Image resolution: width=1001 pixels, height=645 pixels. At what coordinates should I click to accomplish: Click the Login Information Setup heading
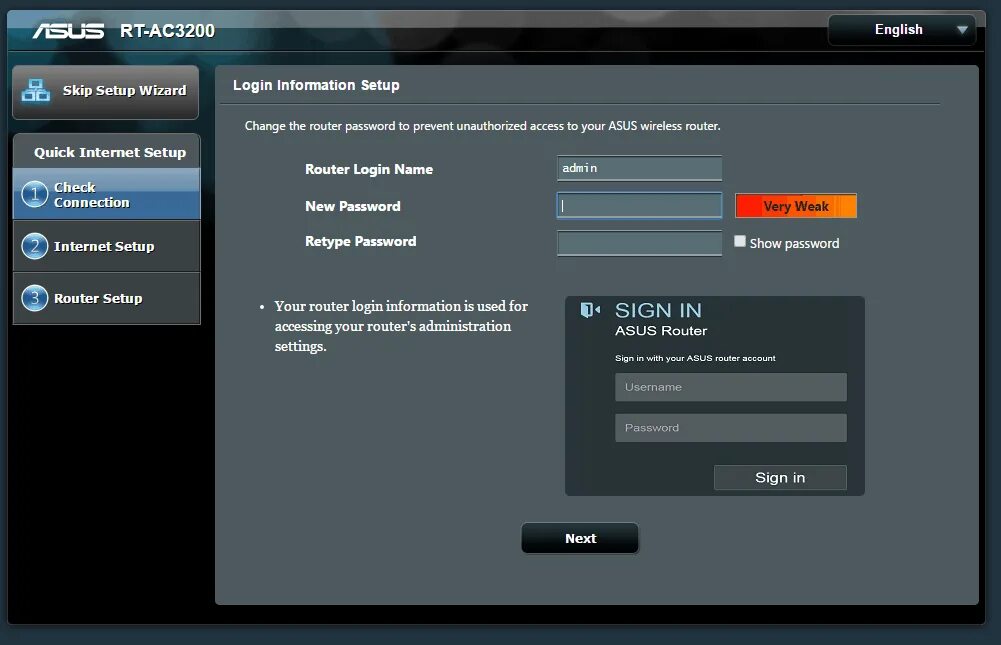tap(316, 85)
